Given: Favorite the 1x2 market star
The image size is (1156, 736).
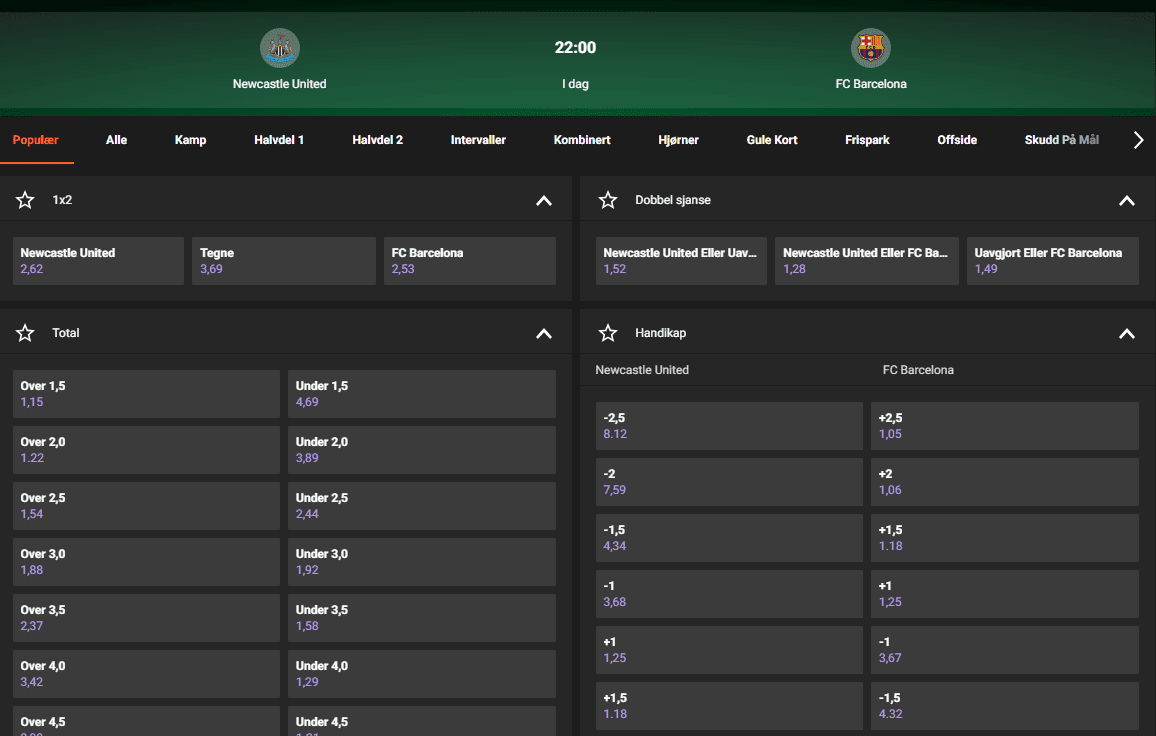Looking at the screenshot, I should coord(25,200).
